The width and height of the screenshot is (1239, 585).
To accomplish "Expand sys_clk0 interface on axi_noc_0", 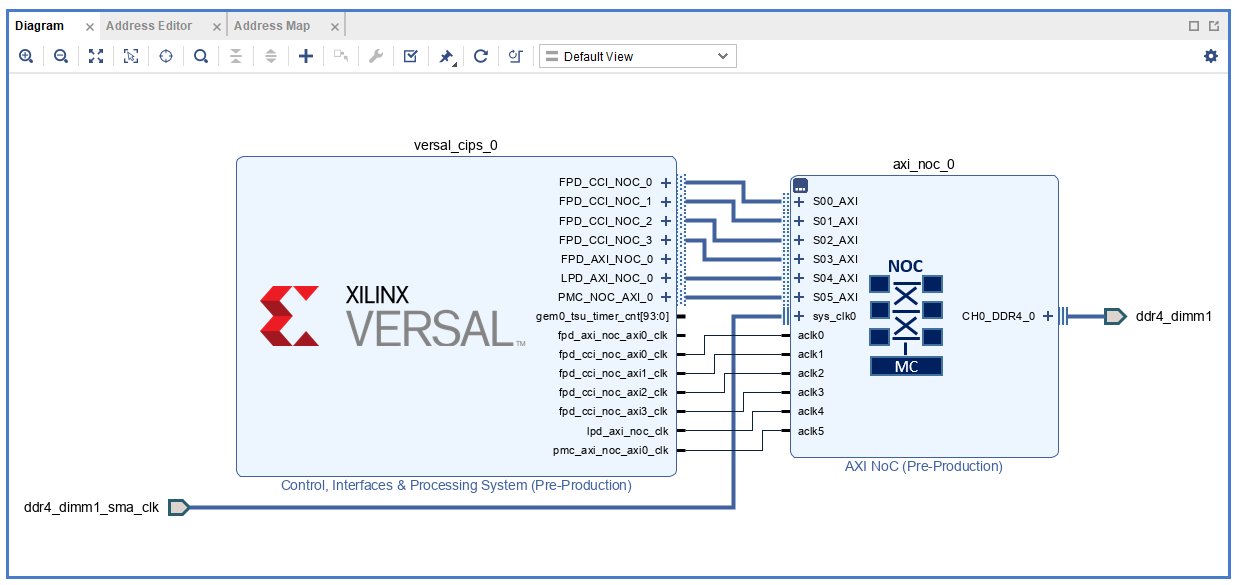I will point(799,316).
